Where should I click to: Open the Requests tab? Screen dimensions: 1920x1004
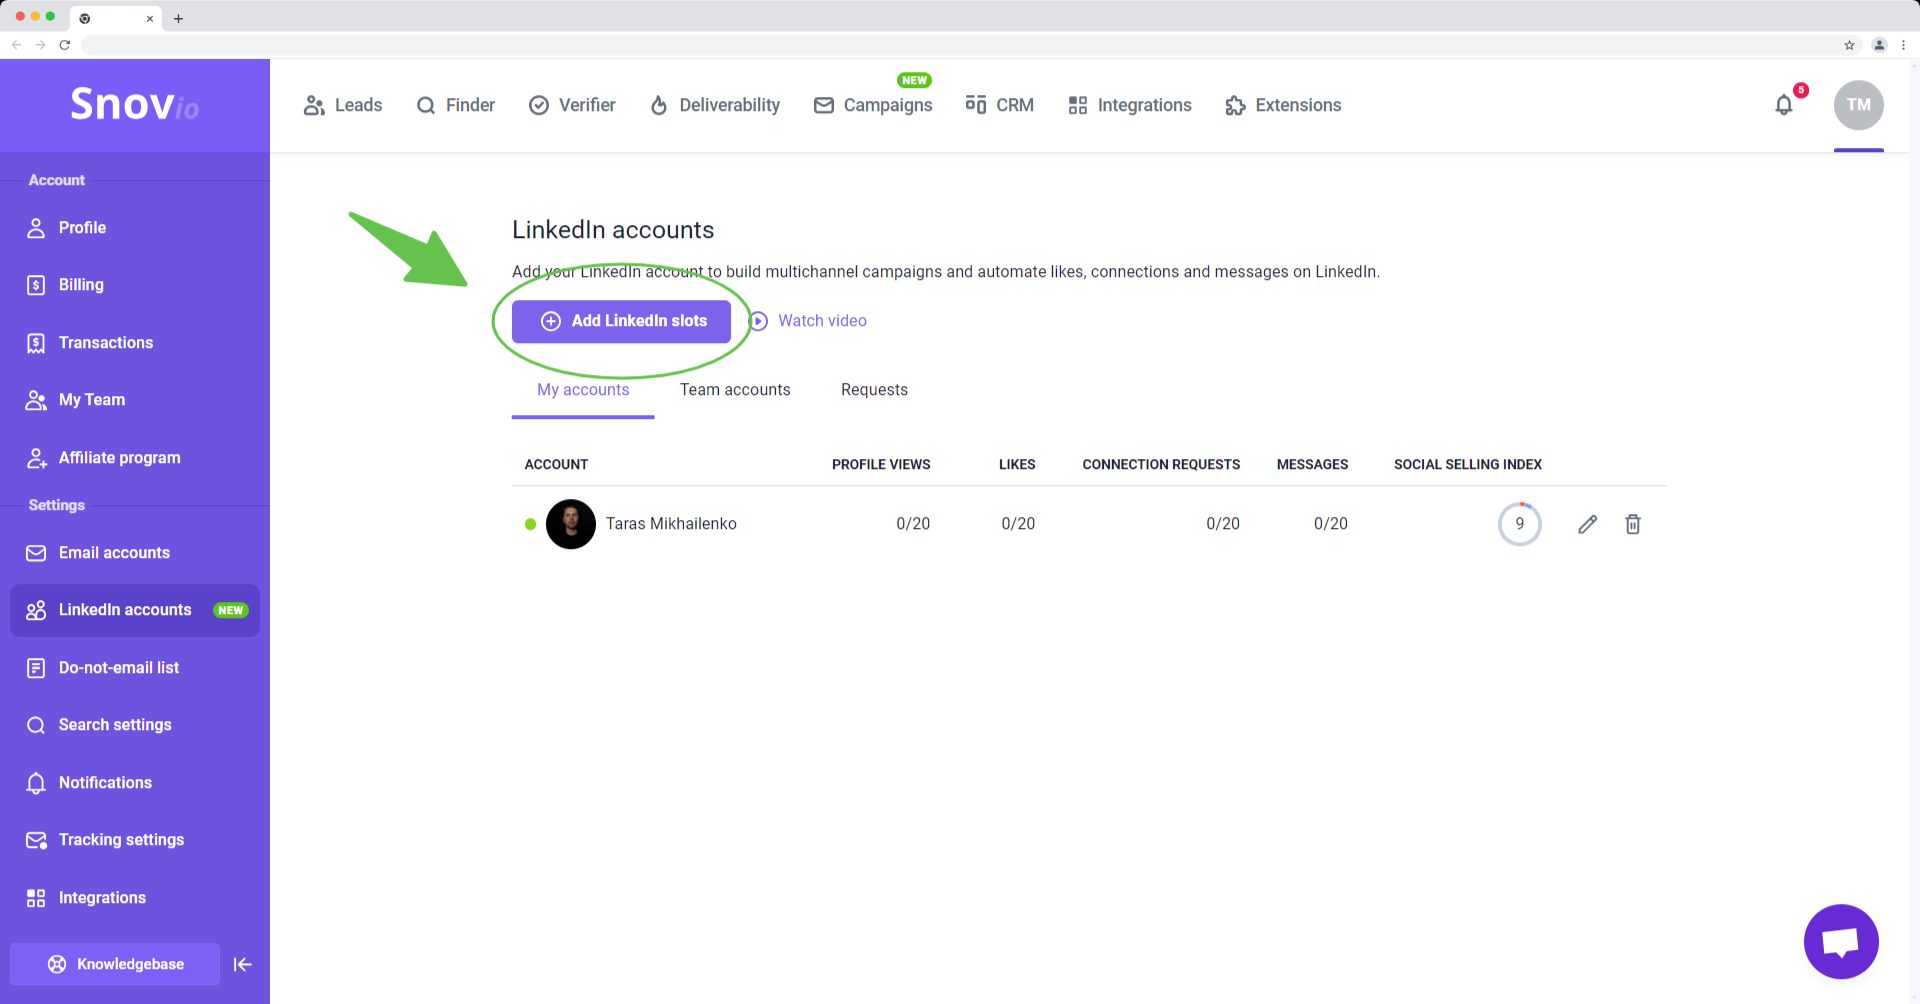874,390
